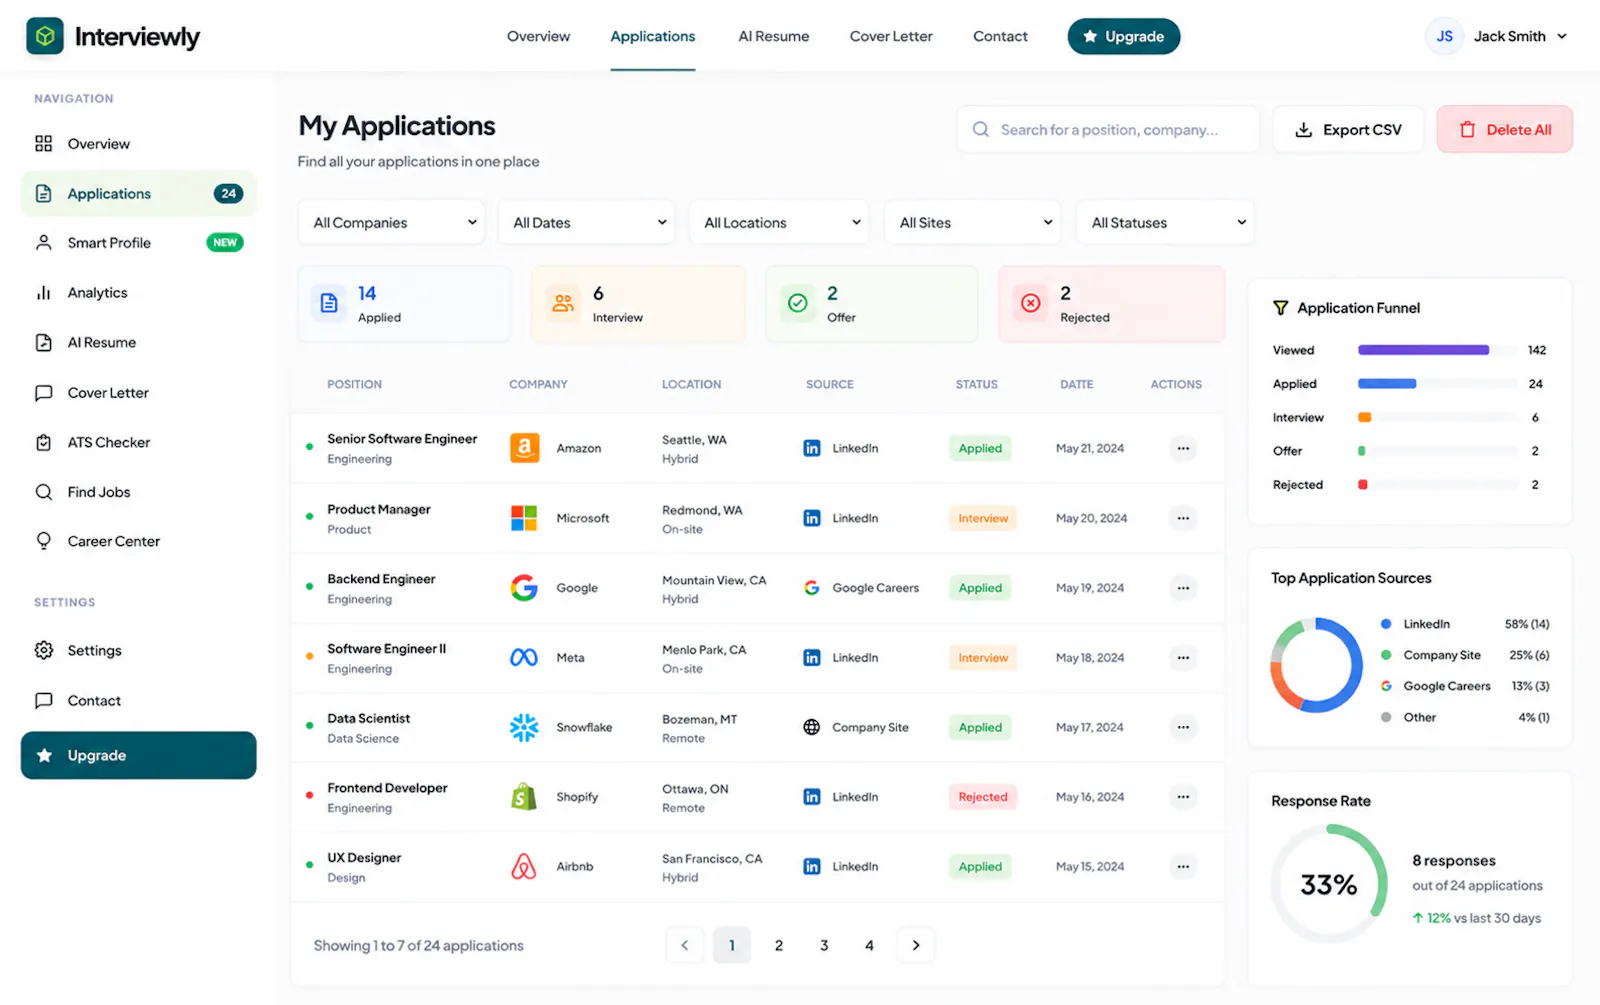Open ATS Checker in the sidebar
Viewport: 1600px width, 1005px height.
[x=138, y=442]
